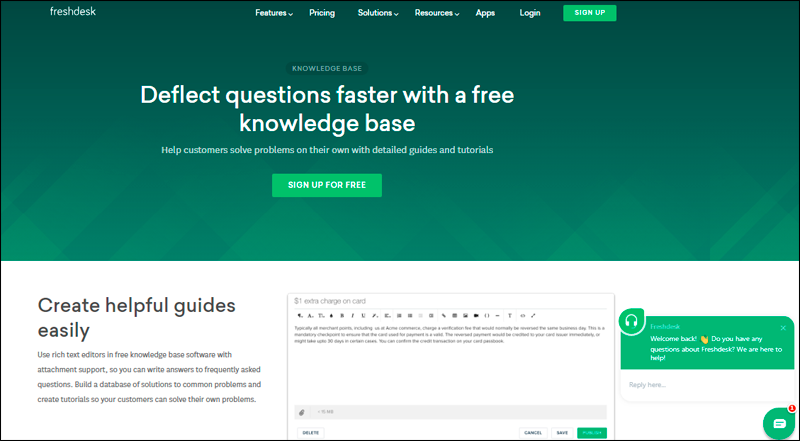Click the insert video icon

pos(476,315)
